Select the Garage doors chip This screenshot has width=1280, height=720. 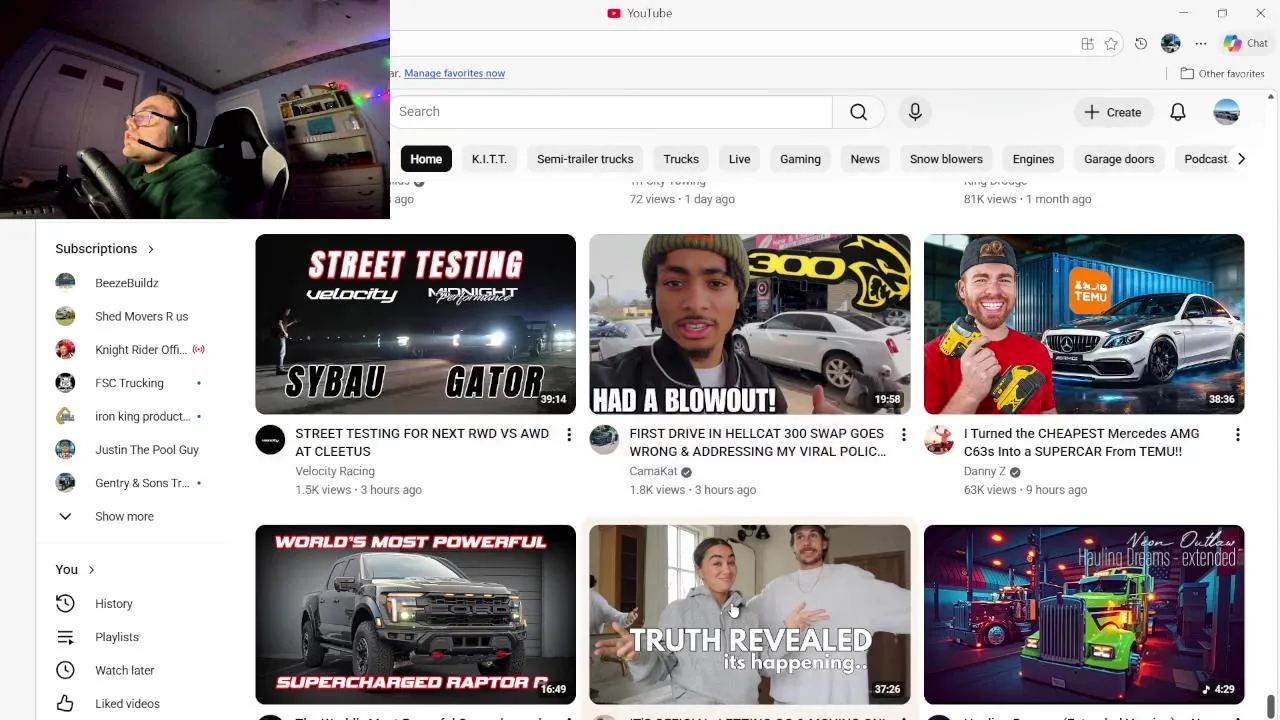(x=1119, y=159)
